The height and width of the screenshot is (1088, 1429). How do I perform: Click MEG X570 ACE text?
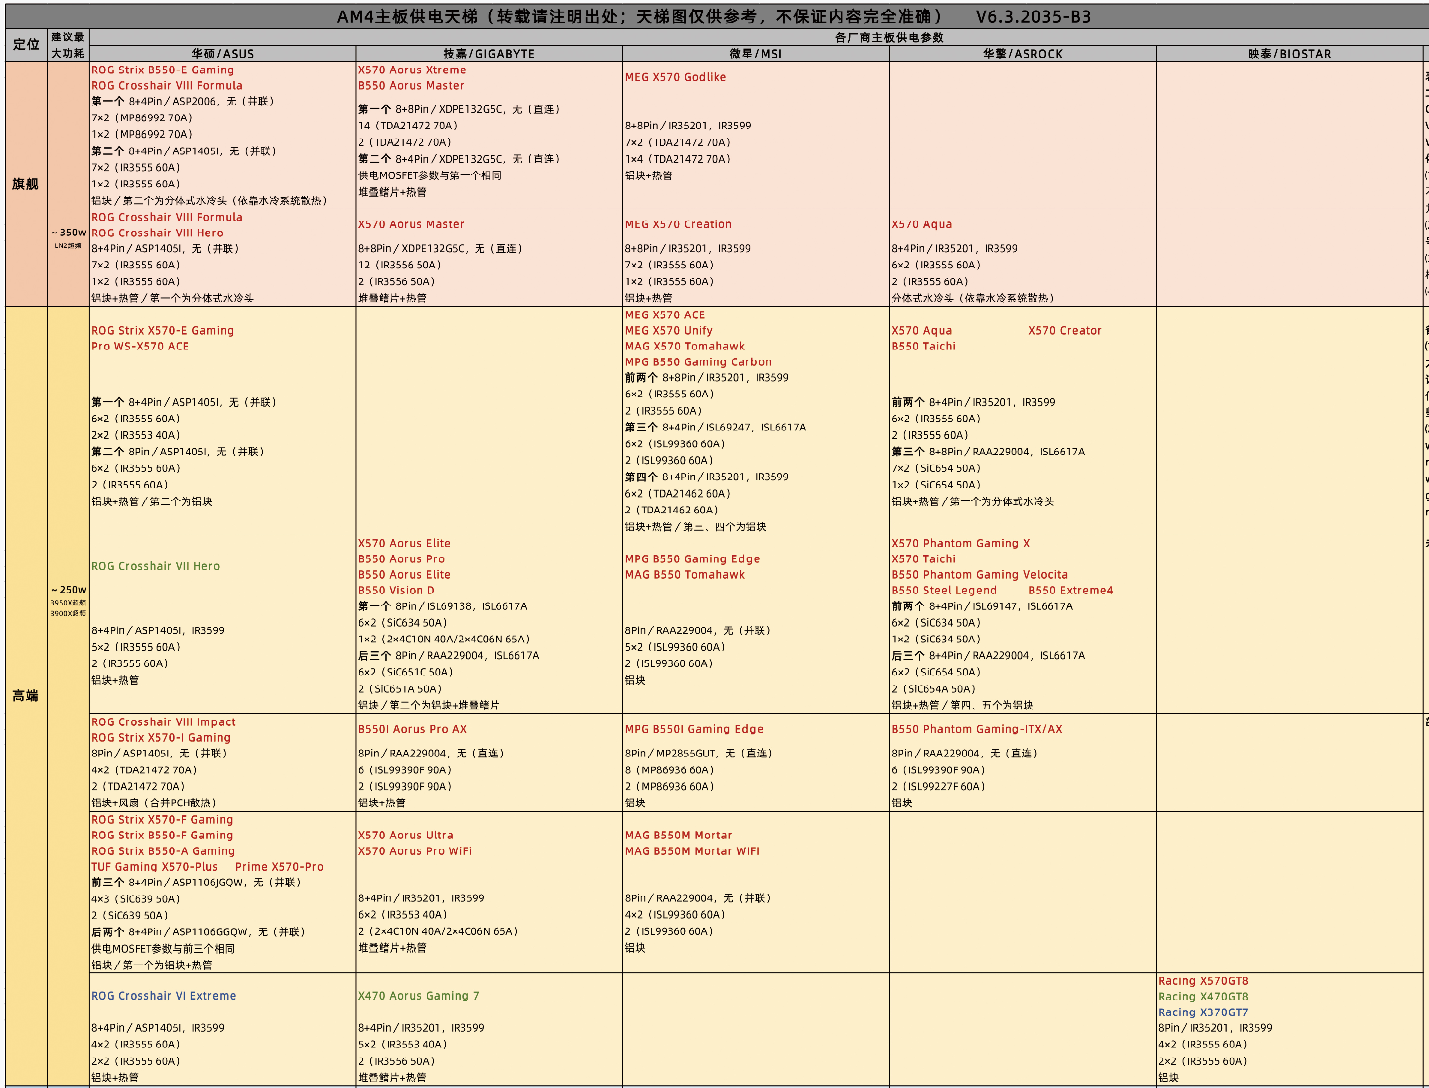tap(665, 315)
